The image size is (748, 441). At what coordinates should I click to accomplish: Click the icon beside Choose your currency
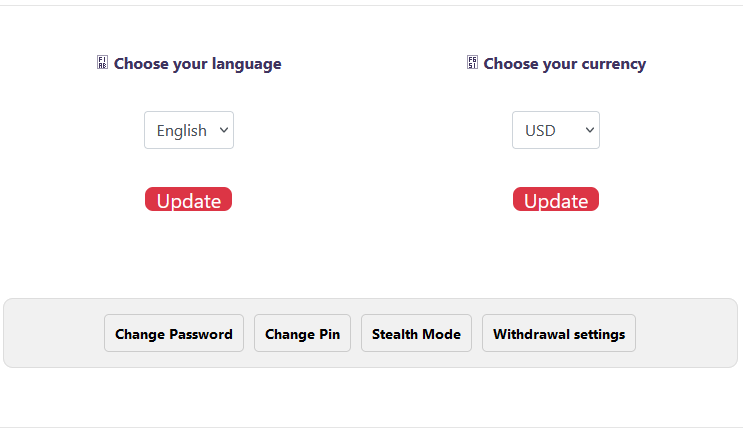(472, 63)
